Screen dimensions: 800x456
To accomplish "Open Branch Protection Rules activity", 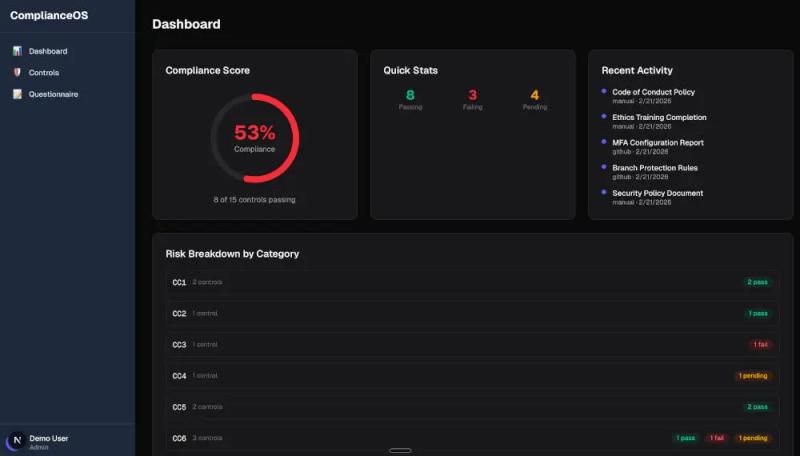I will click(x=655, y=168).
